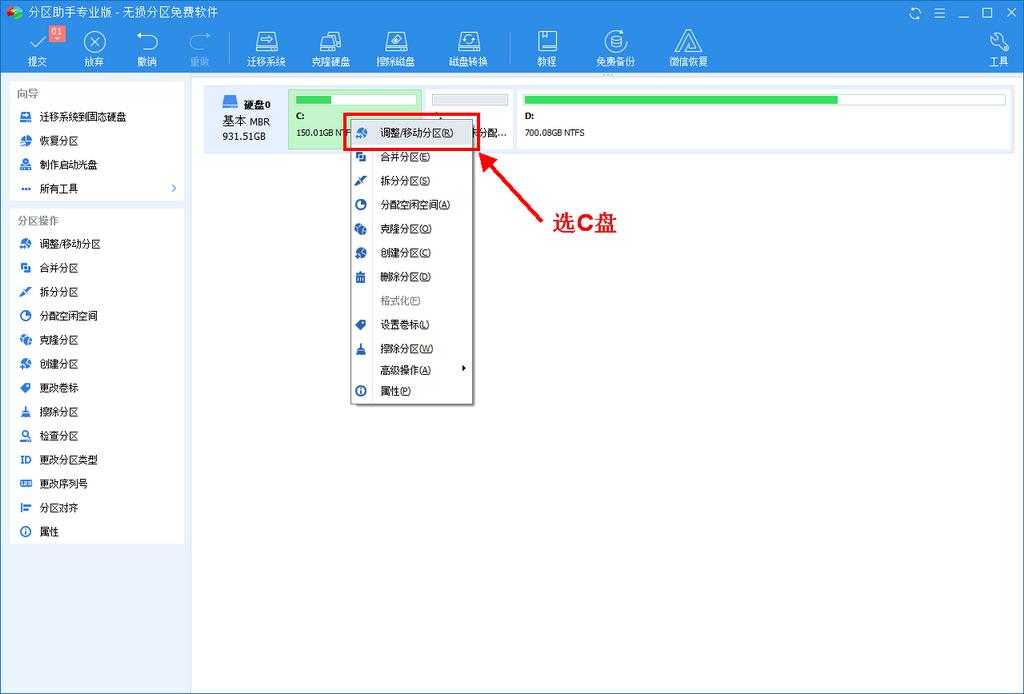The width and height of the screenshot is (1024, 694).
Task: Click 迁移系统到固态硬盘 in the sidebar
Action: point(82,117)
